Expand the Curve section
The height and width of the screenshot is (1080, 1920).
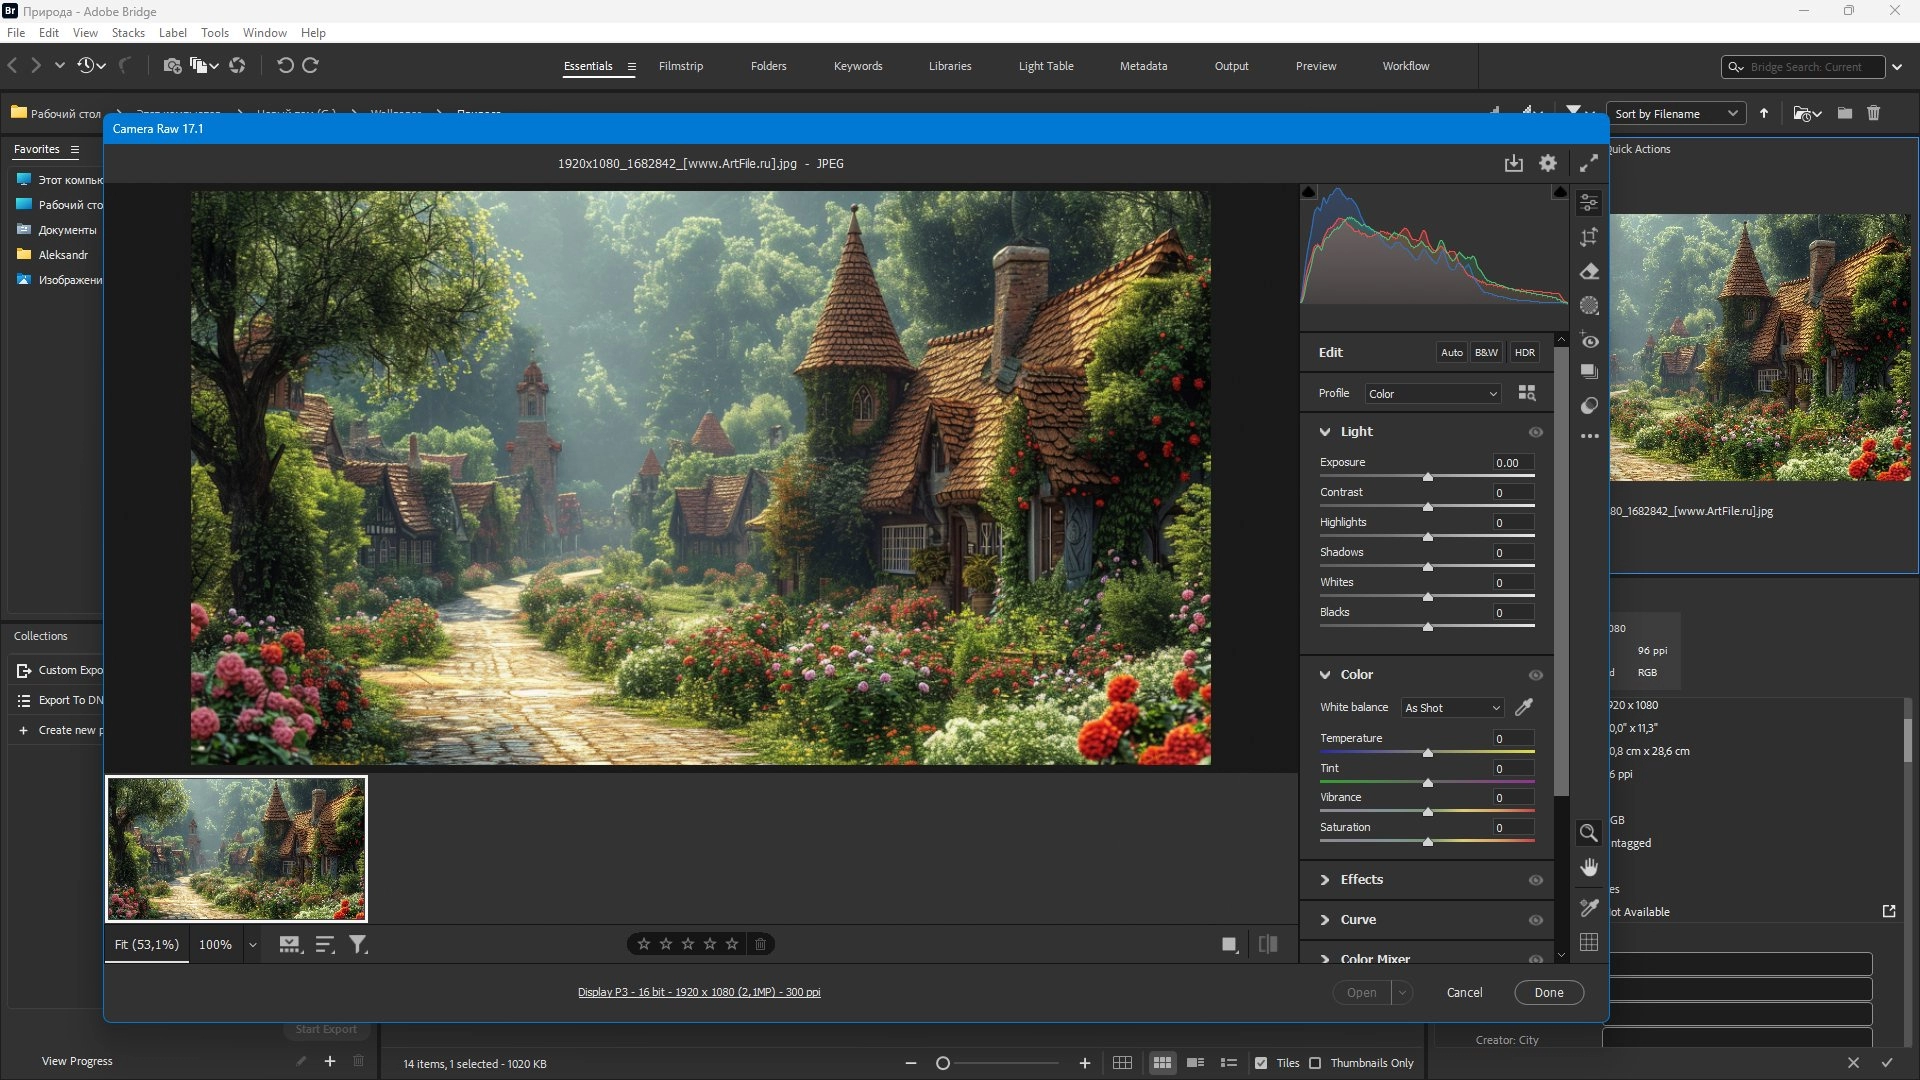(1325, 920)
